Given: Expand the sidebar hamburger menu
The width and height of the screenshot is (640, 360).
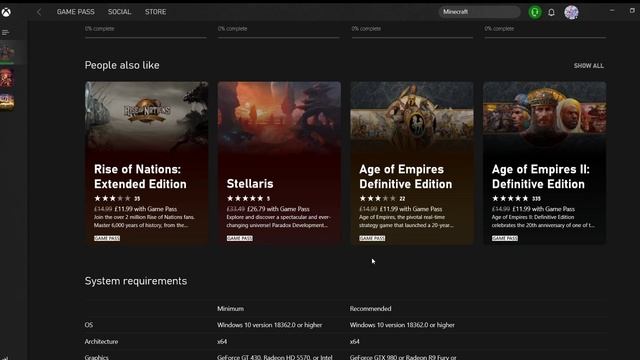Looking at the screenshot, I should click(5, 32).
